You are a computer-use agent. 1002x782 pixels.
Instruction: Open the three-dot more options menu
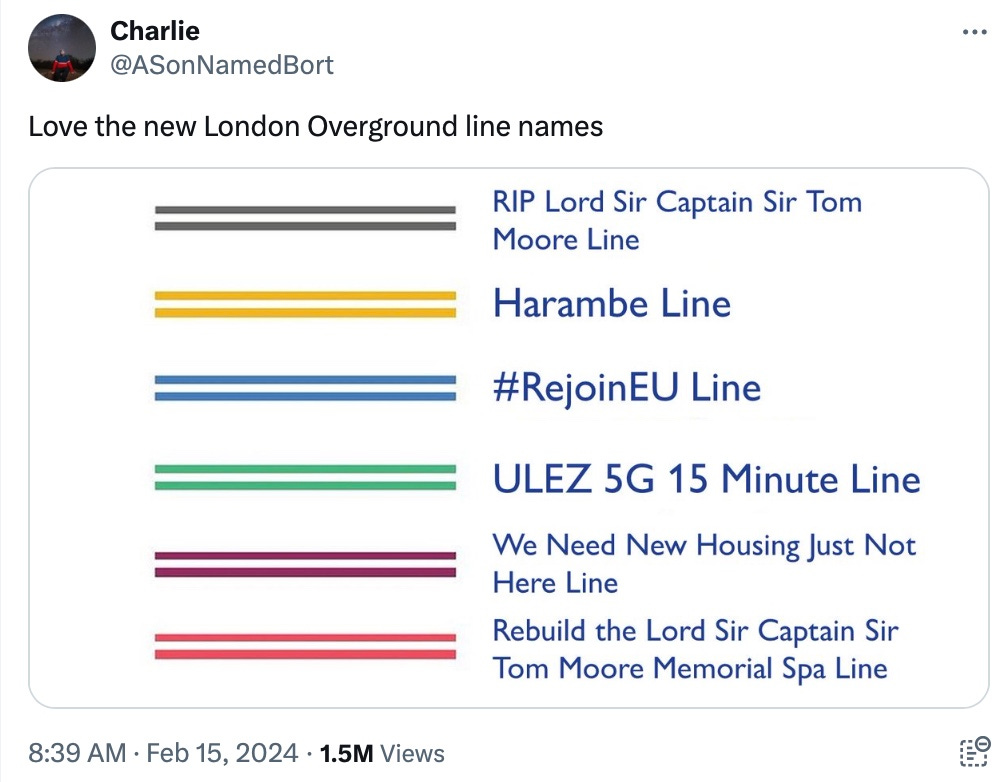point(975,32)
